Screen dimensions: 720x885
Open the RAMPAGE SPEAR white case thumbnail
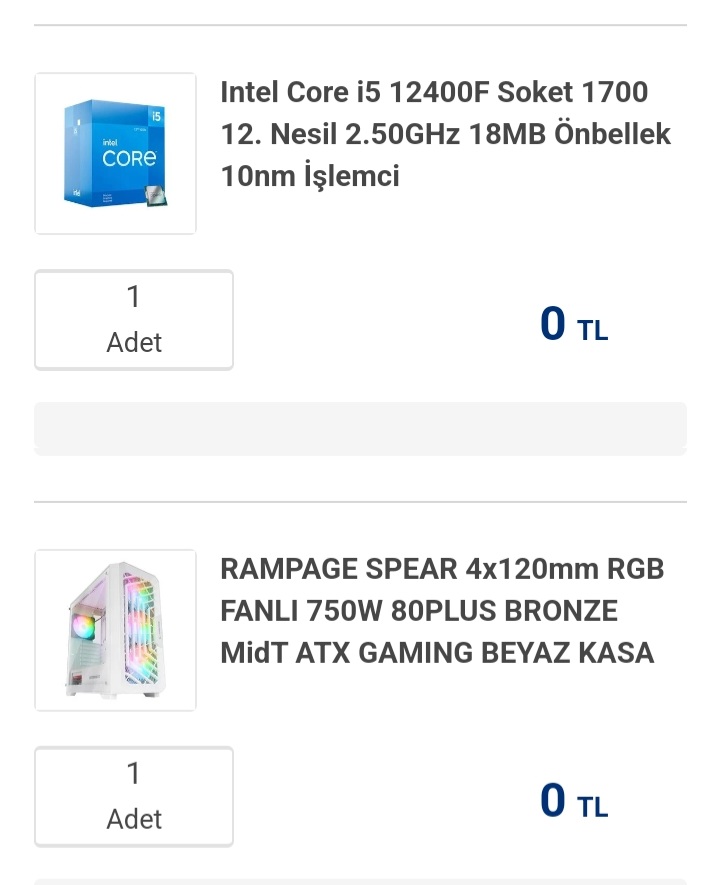click(115, 630)
